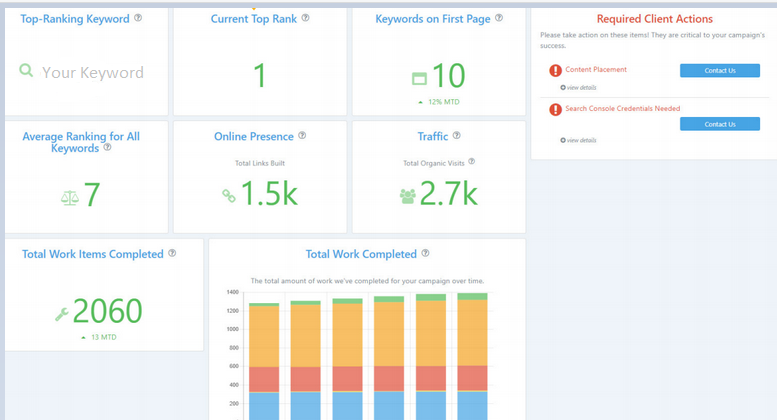Click help icon next to Total Organic Visits
The width and height of the screenshot is (777, 420).
tap(472, 162)
